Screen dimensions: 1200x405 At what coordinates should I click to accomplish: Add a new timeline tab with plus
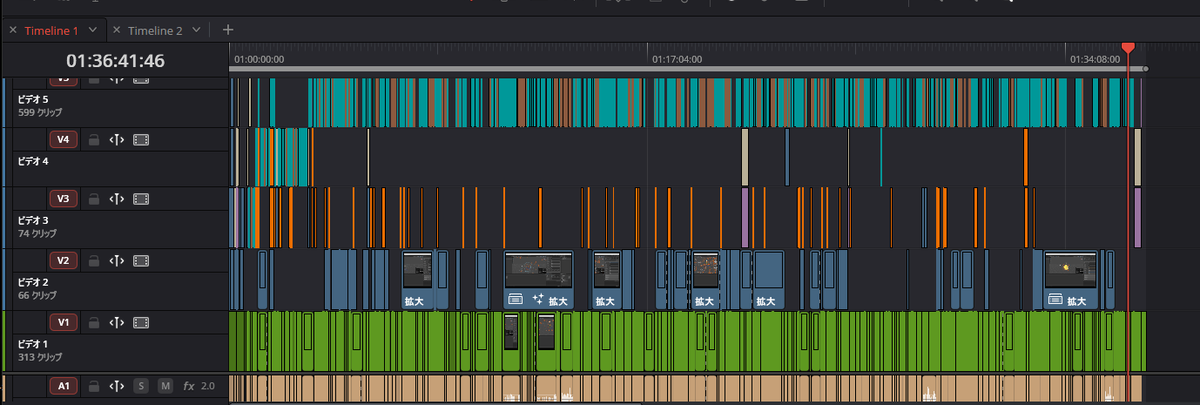coord(228,30)
